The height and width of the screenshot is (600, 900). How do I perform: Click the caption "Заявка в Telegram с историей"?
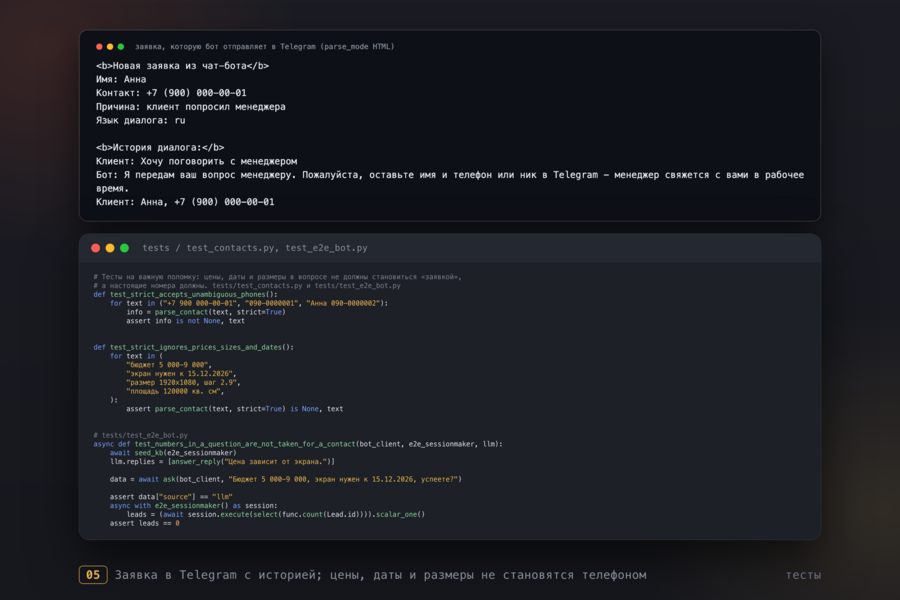tap(218, 575)
